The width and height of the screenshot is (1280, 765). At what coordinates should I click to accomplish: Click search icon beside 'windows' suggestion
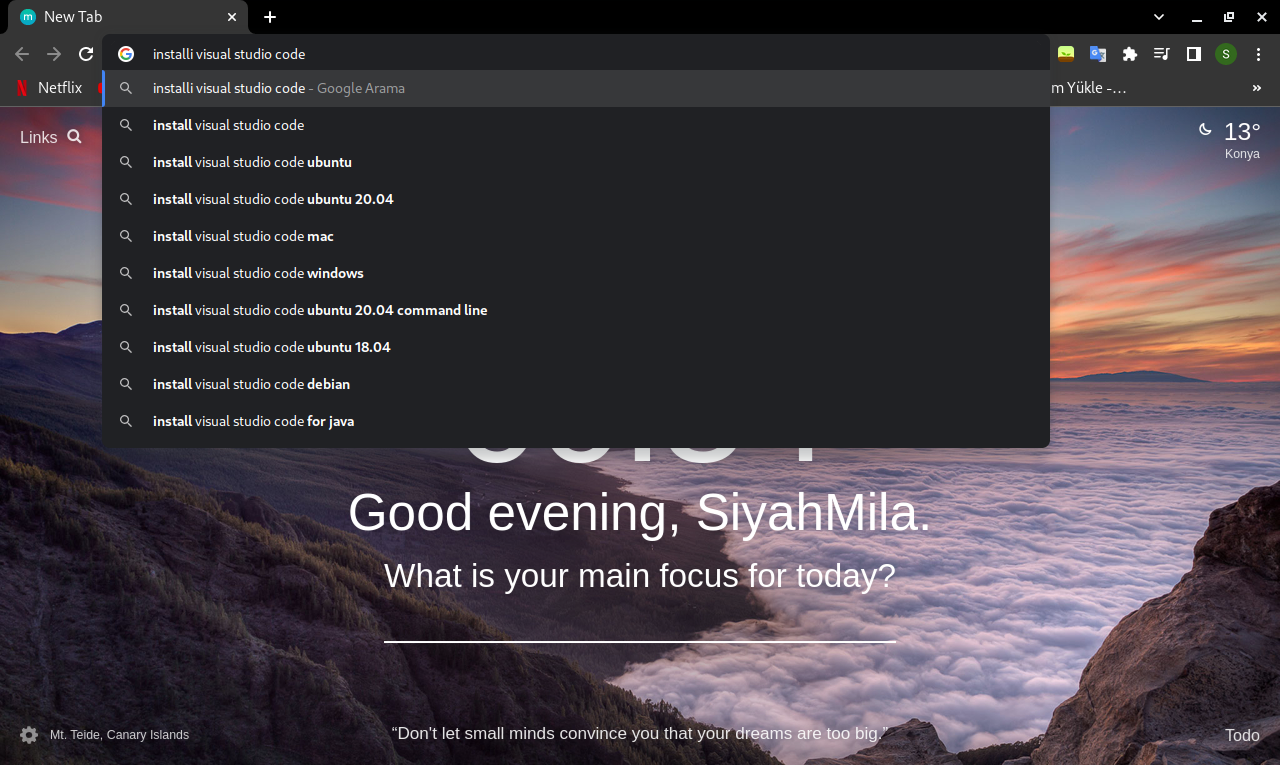(126, 273)
